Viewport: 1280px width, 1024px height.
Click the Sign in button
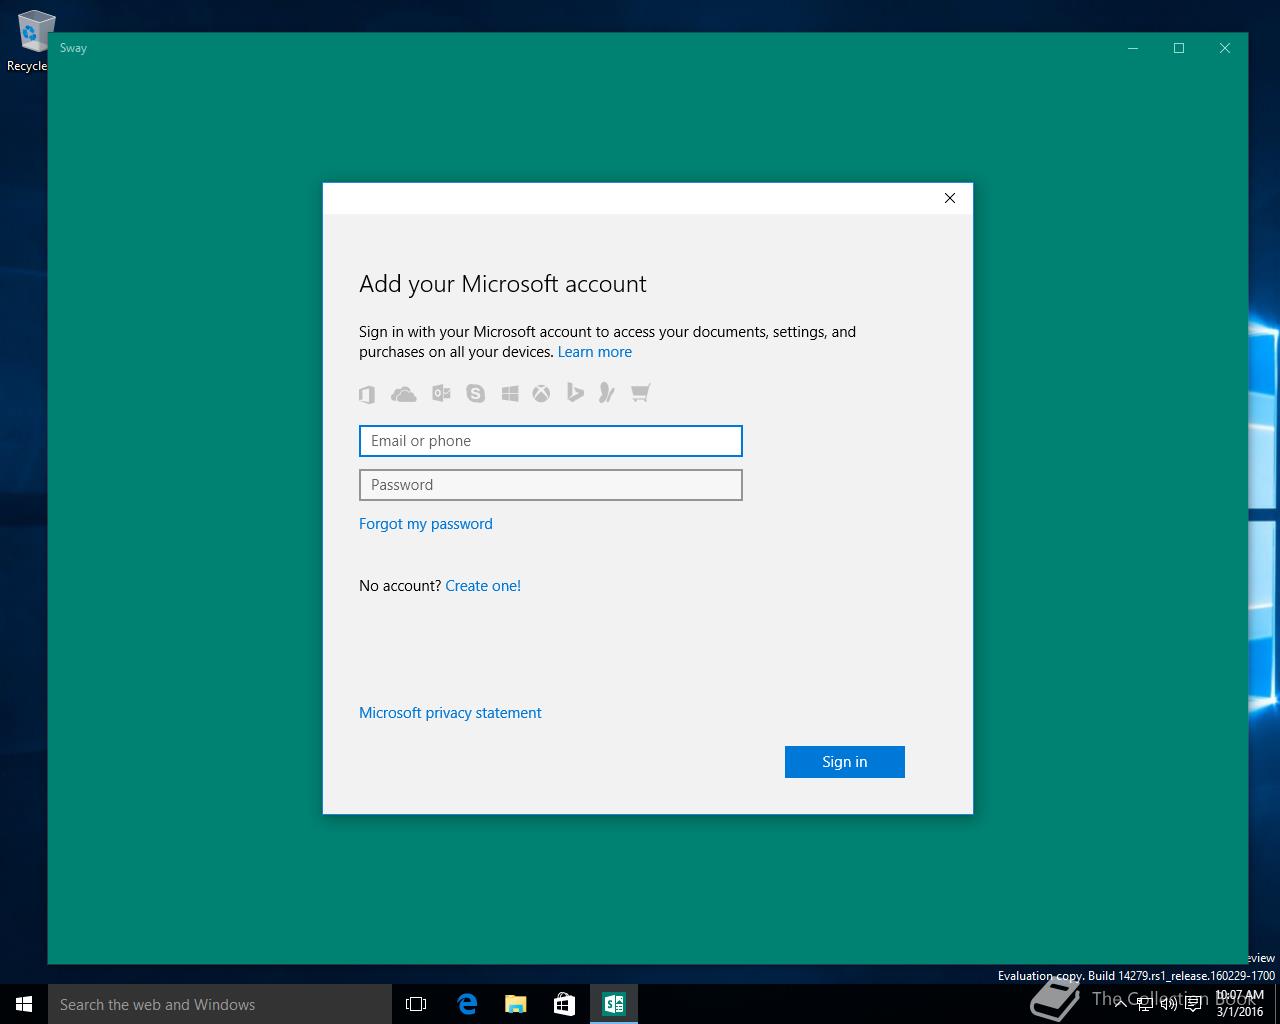(845, 762)
